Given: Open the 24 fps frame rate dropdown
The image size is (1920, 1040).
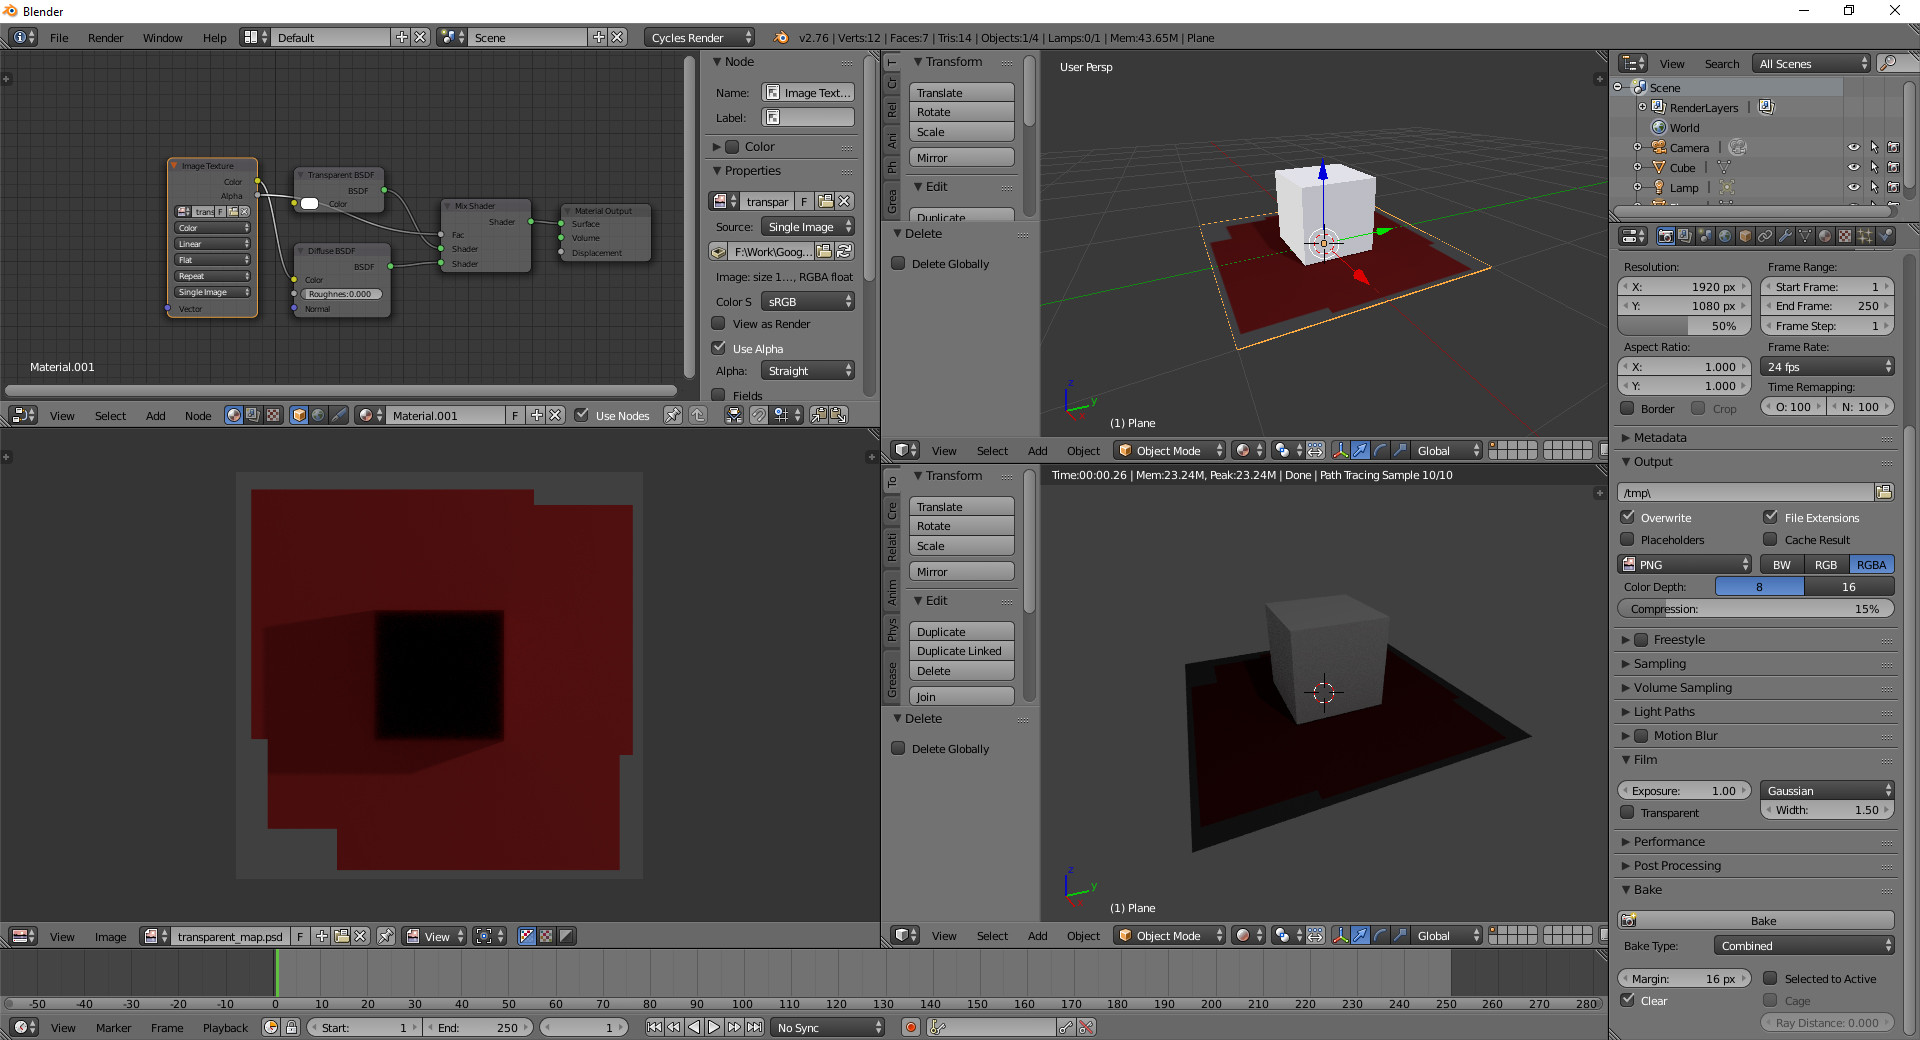Looking at the screenshot, I should click(x=1827, y=367).
